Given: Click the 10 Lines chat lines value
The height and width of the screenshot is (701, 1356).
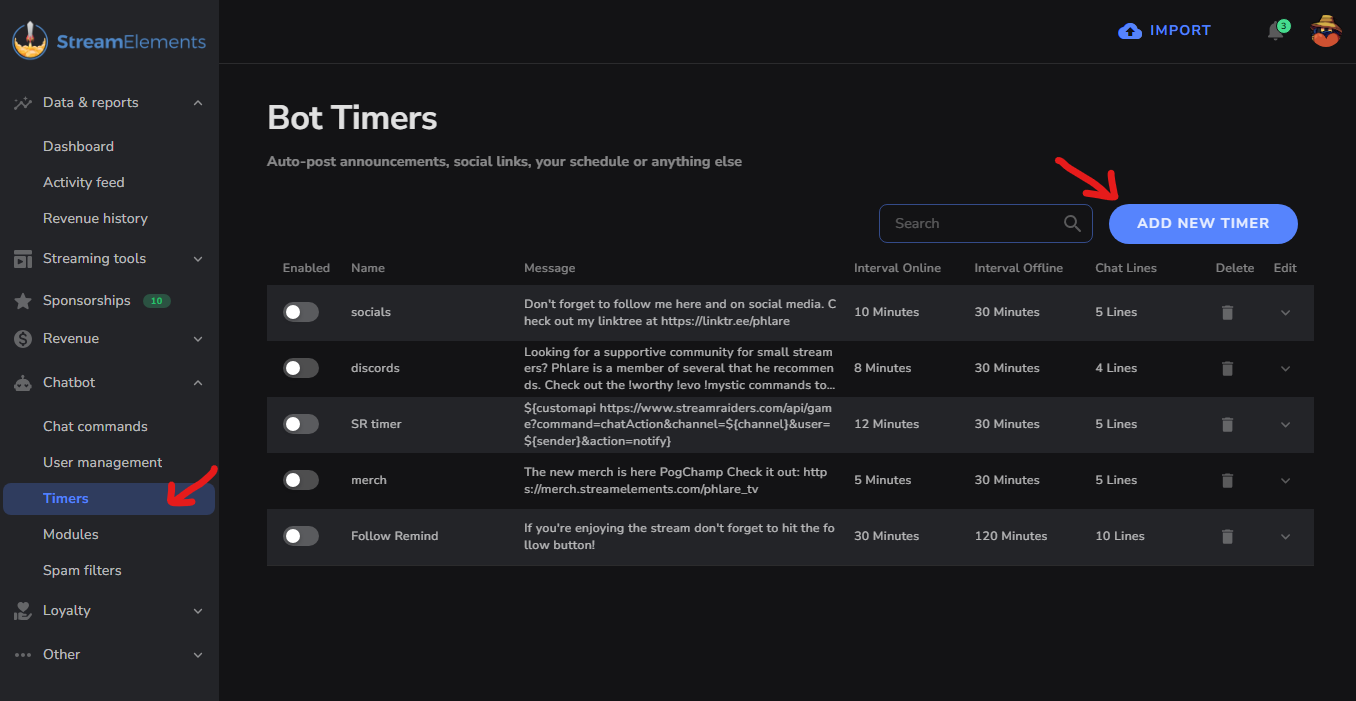Looking at the screenshot, I should coord(1120,536).
